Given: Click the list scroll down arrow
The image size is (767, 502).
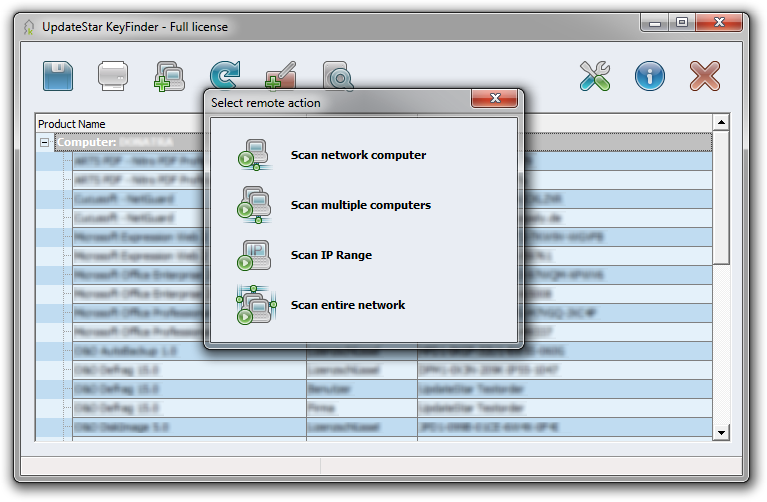Looking at the screenshot, I should (x=721, y=433).
